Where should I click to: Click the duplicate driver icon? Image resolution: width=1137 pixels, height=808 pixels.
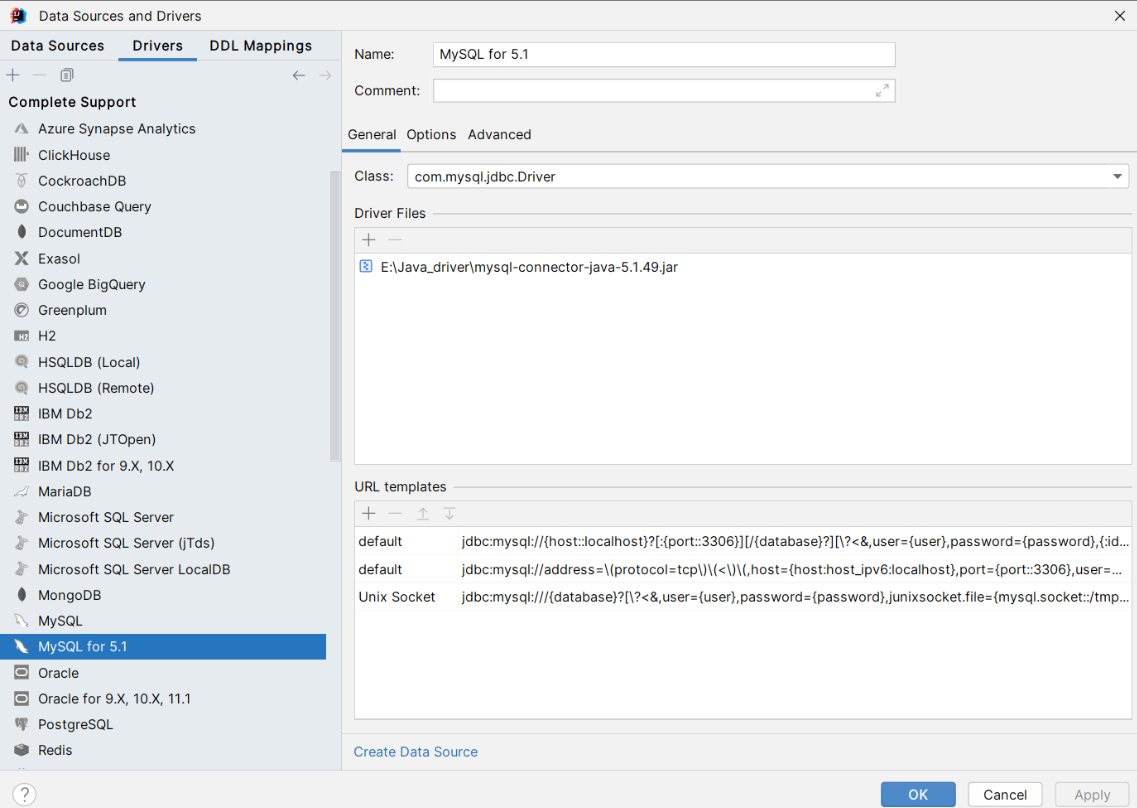(x=67, y=75)
